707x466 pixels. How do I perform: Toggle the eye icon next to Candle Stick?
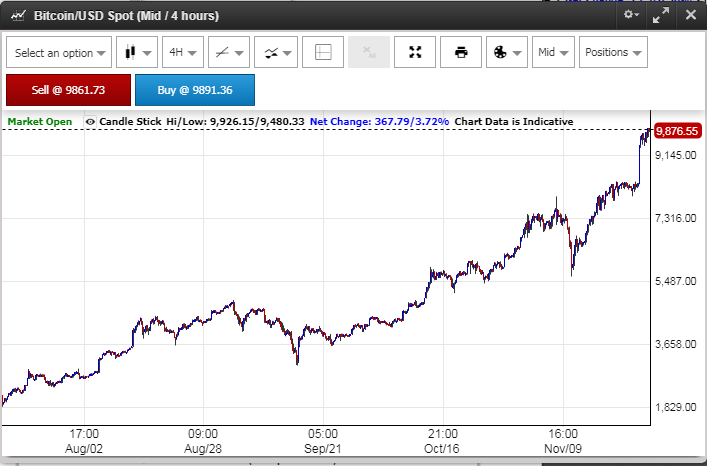tap(90, 122)
